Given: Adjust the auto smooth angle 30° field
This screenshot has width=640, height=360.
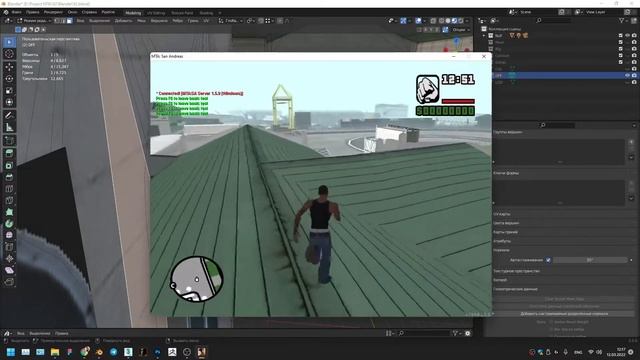Looking at the screenshot, I should coord(590,260).
